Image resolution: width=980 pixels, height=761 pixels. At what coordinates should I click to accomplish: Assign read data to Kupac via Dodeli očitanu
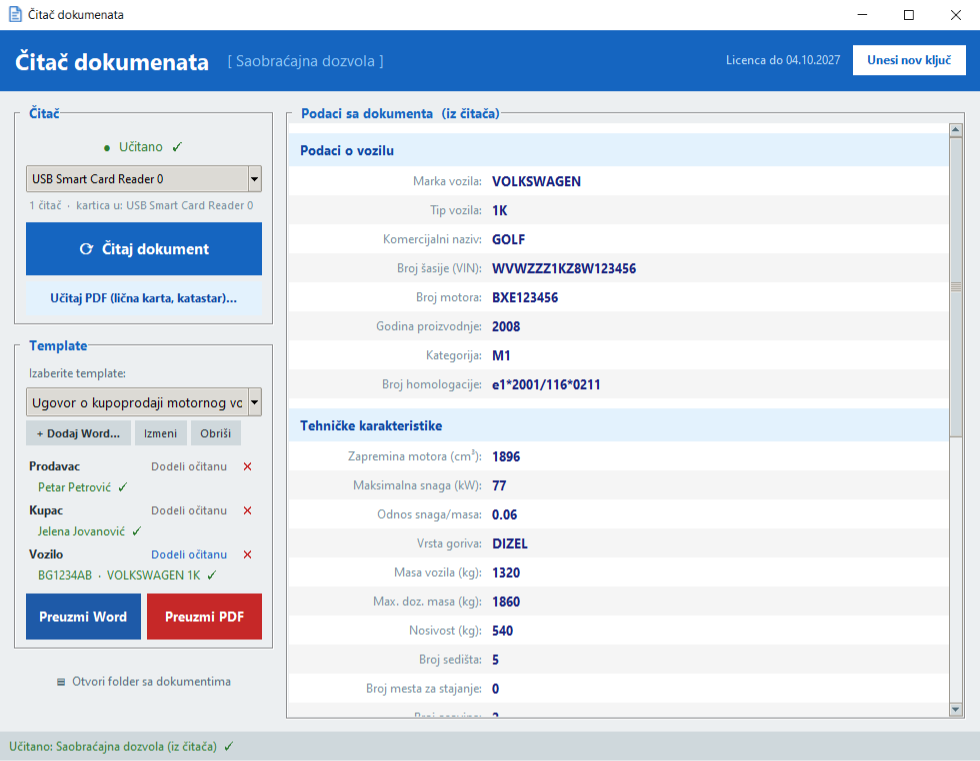tap(189, 510)
